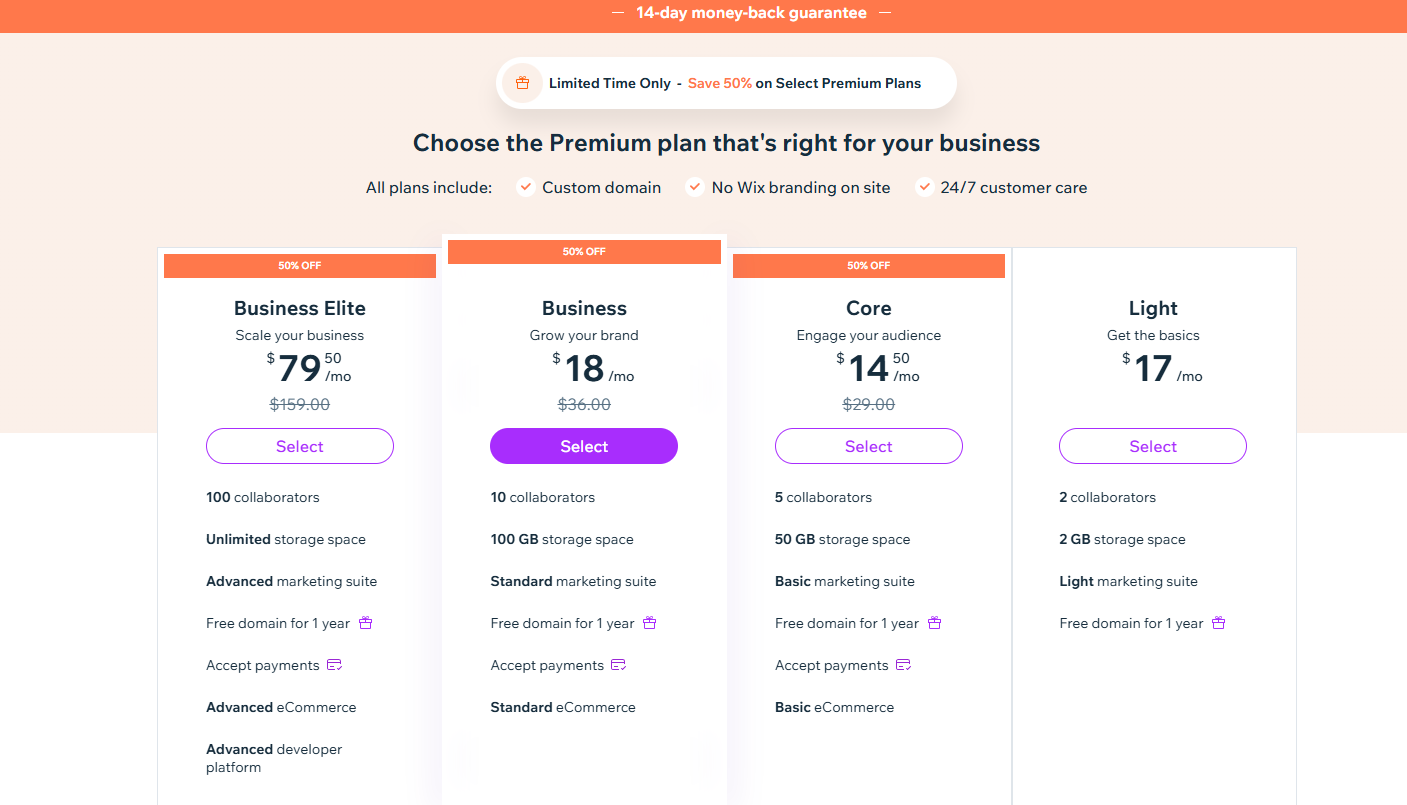Select the Business Elite plan
Screen dimensions: 1407x805
coord(300,446)
